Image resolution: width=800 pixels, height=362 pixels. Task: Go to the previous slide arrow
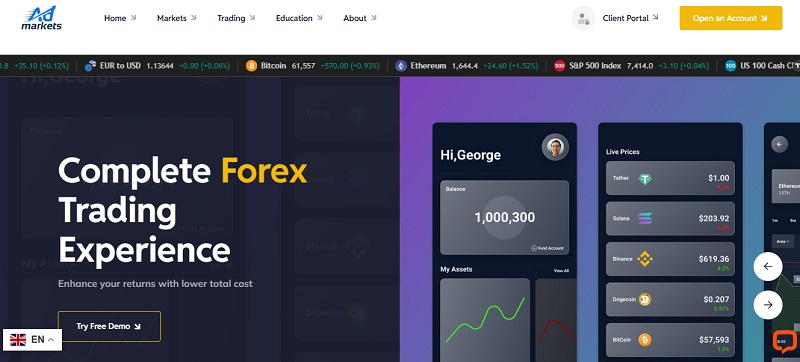768,266
